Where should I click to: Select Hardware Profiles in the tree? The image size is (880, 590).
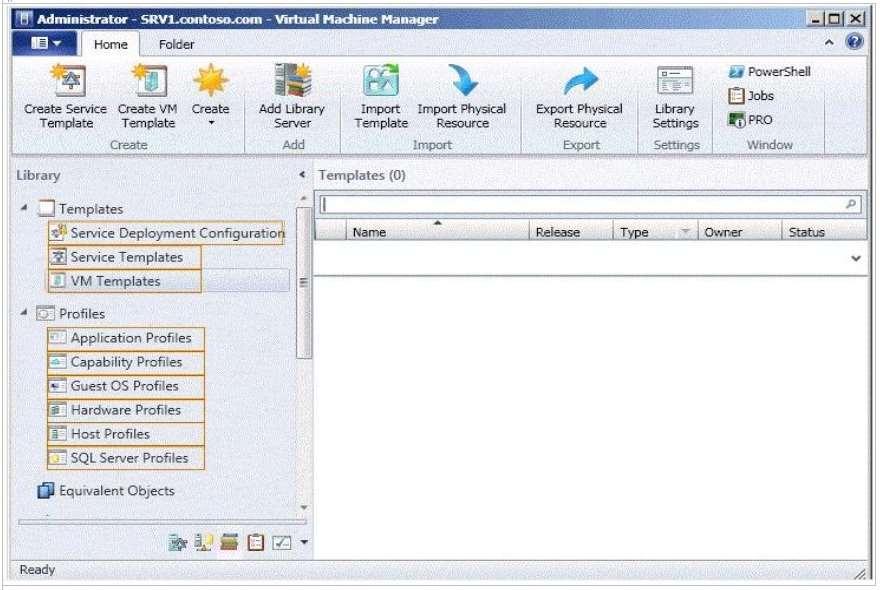click(126, 410)
